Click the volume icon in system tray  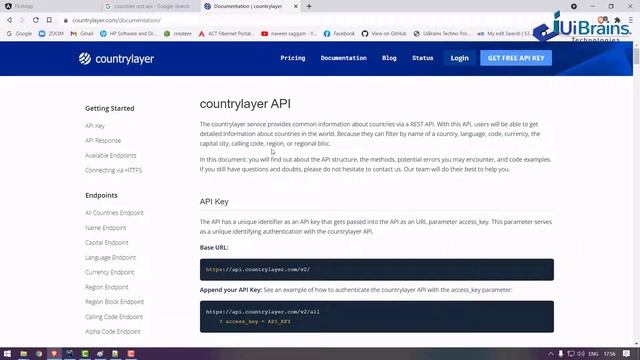coord(581,354)
